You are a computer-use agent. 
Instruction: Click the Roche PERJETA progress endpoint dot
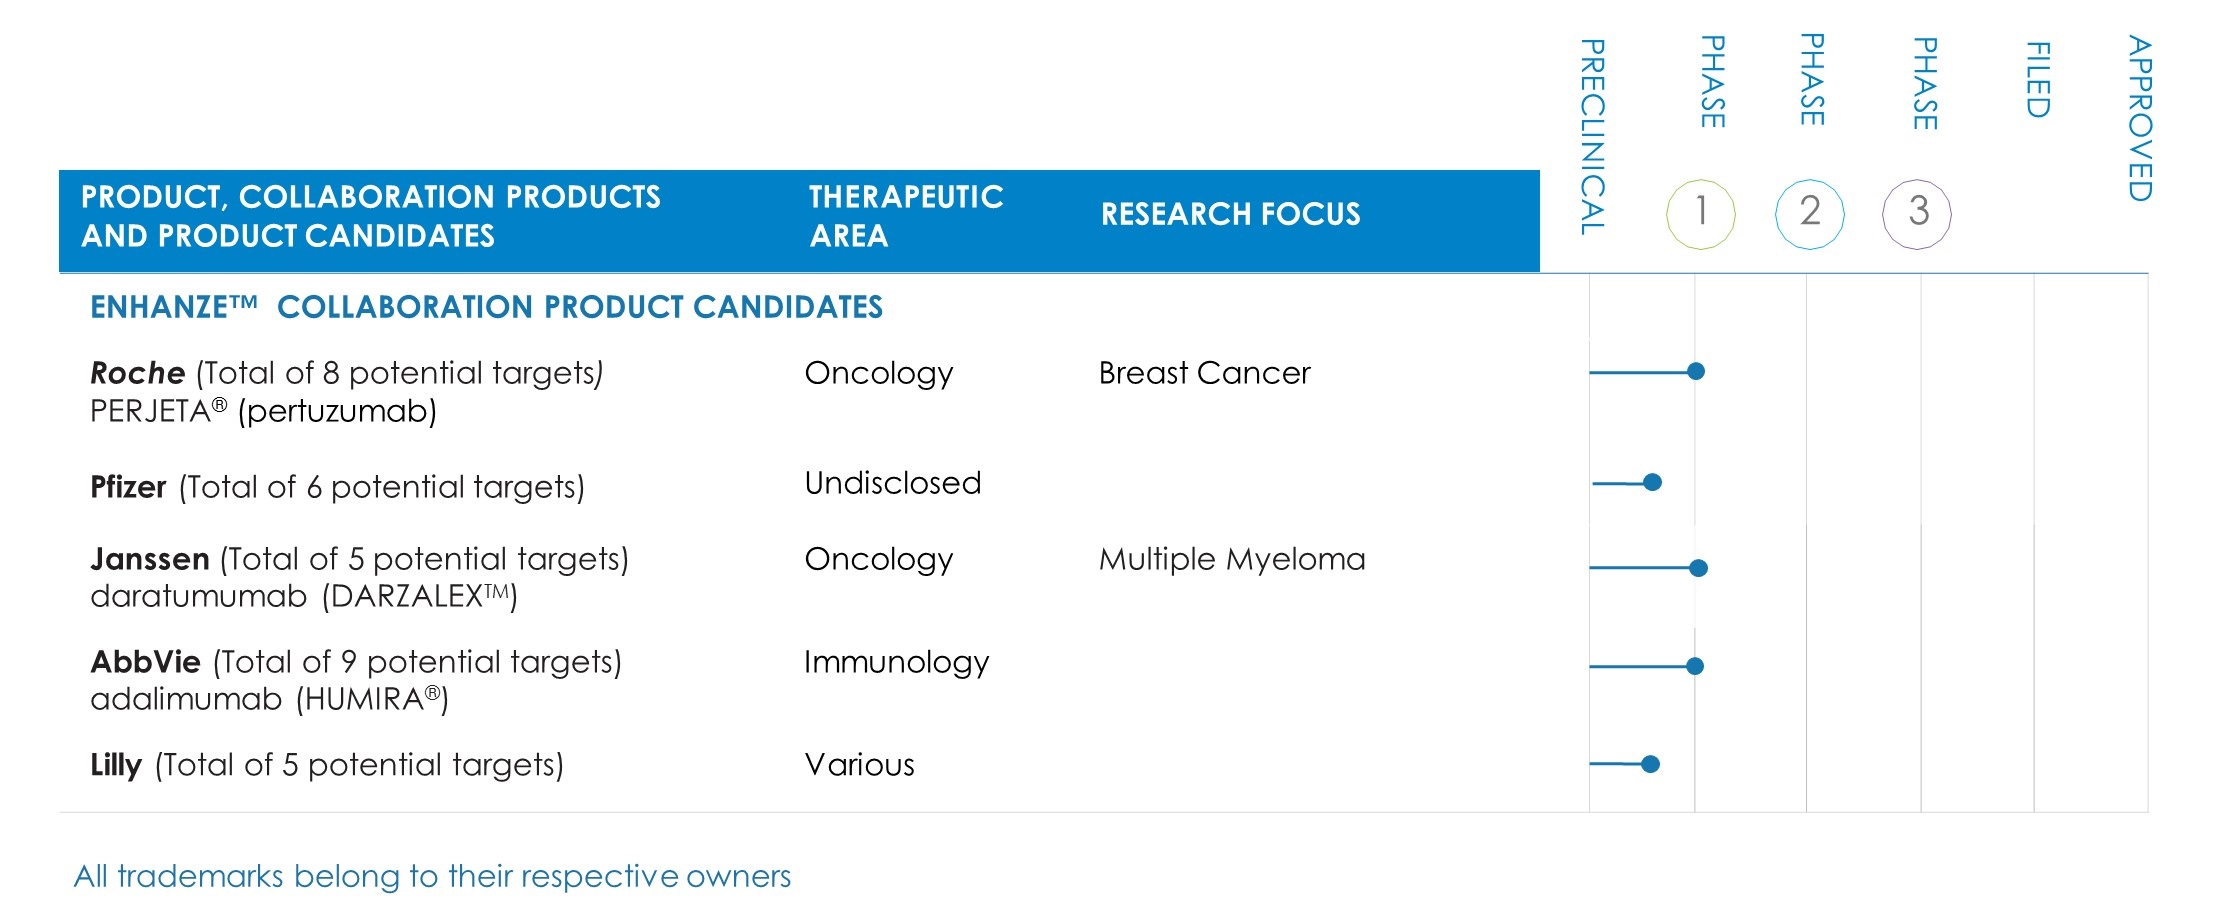(1696, 371)
